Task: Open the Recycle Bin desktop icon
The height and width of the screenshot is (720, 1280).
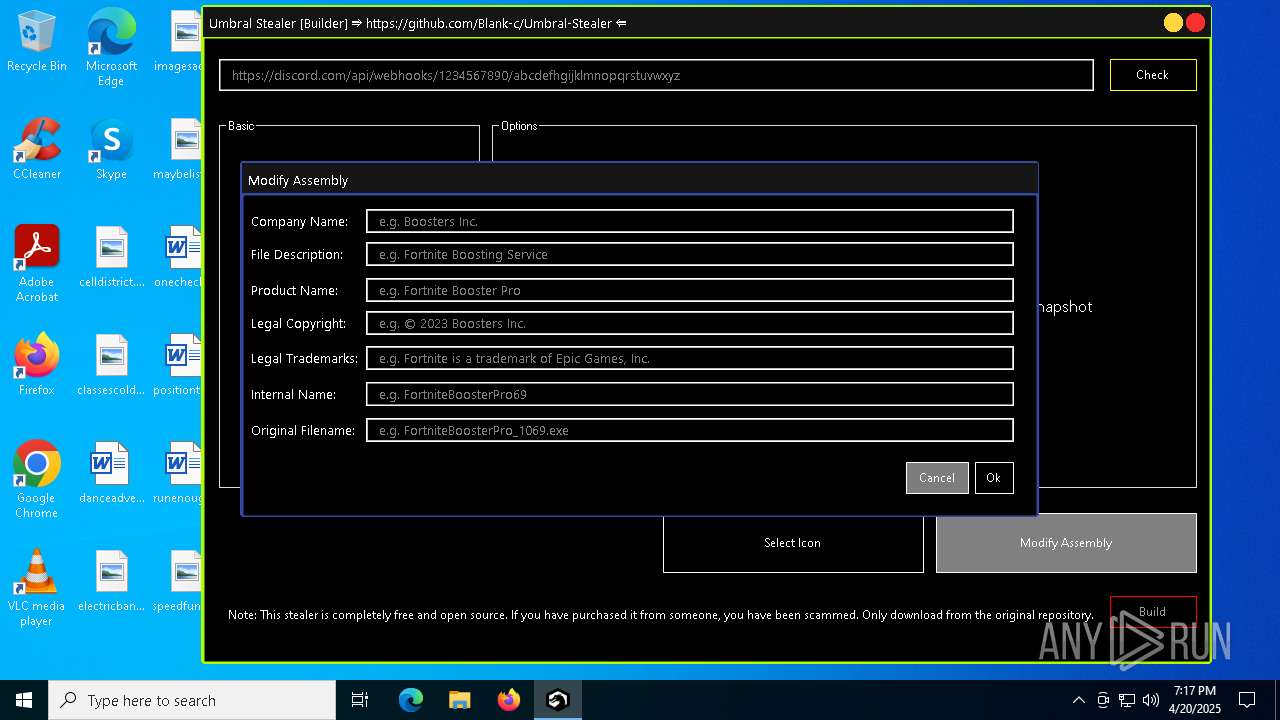Action: tap(37, 42)
